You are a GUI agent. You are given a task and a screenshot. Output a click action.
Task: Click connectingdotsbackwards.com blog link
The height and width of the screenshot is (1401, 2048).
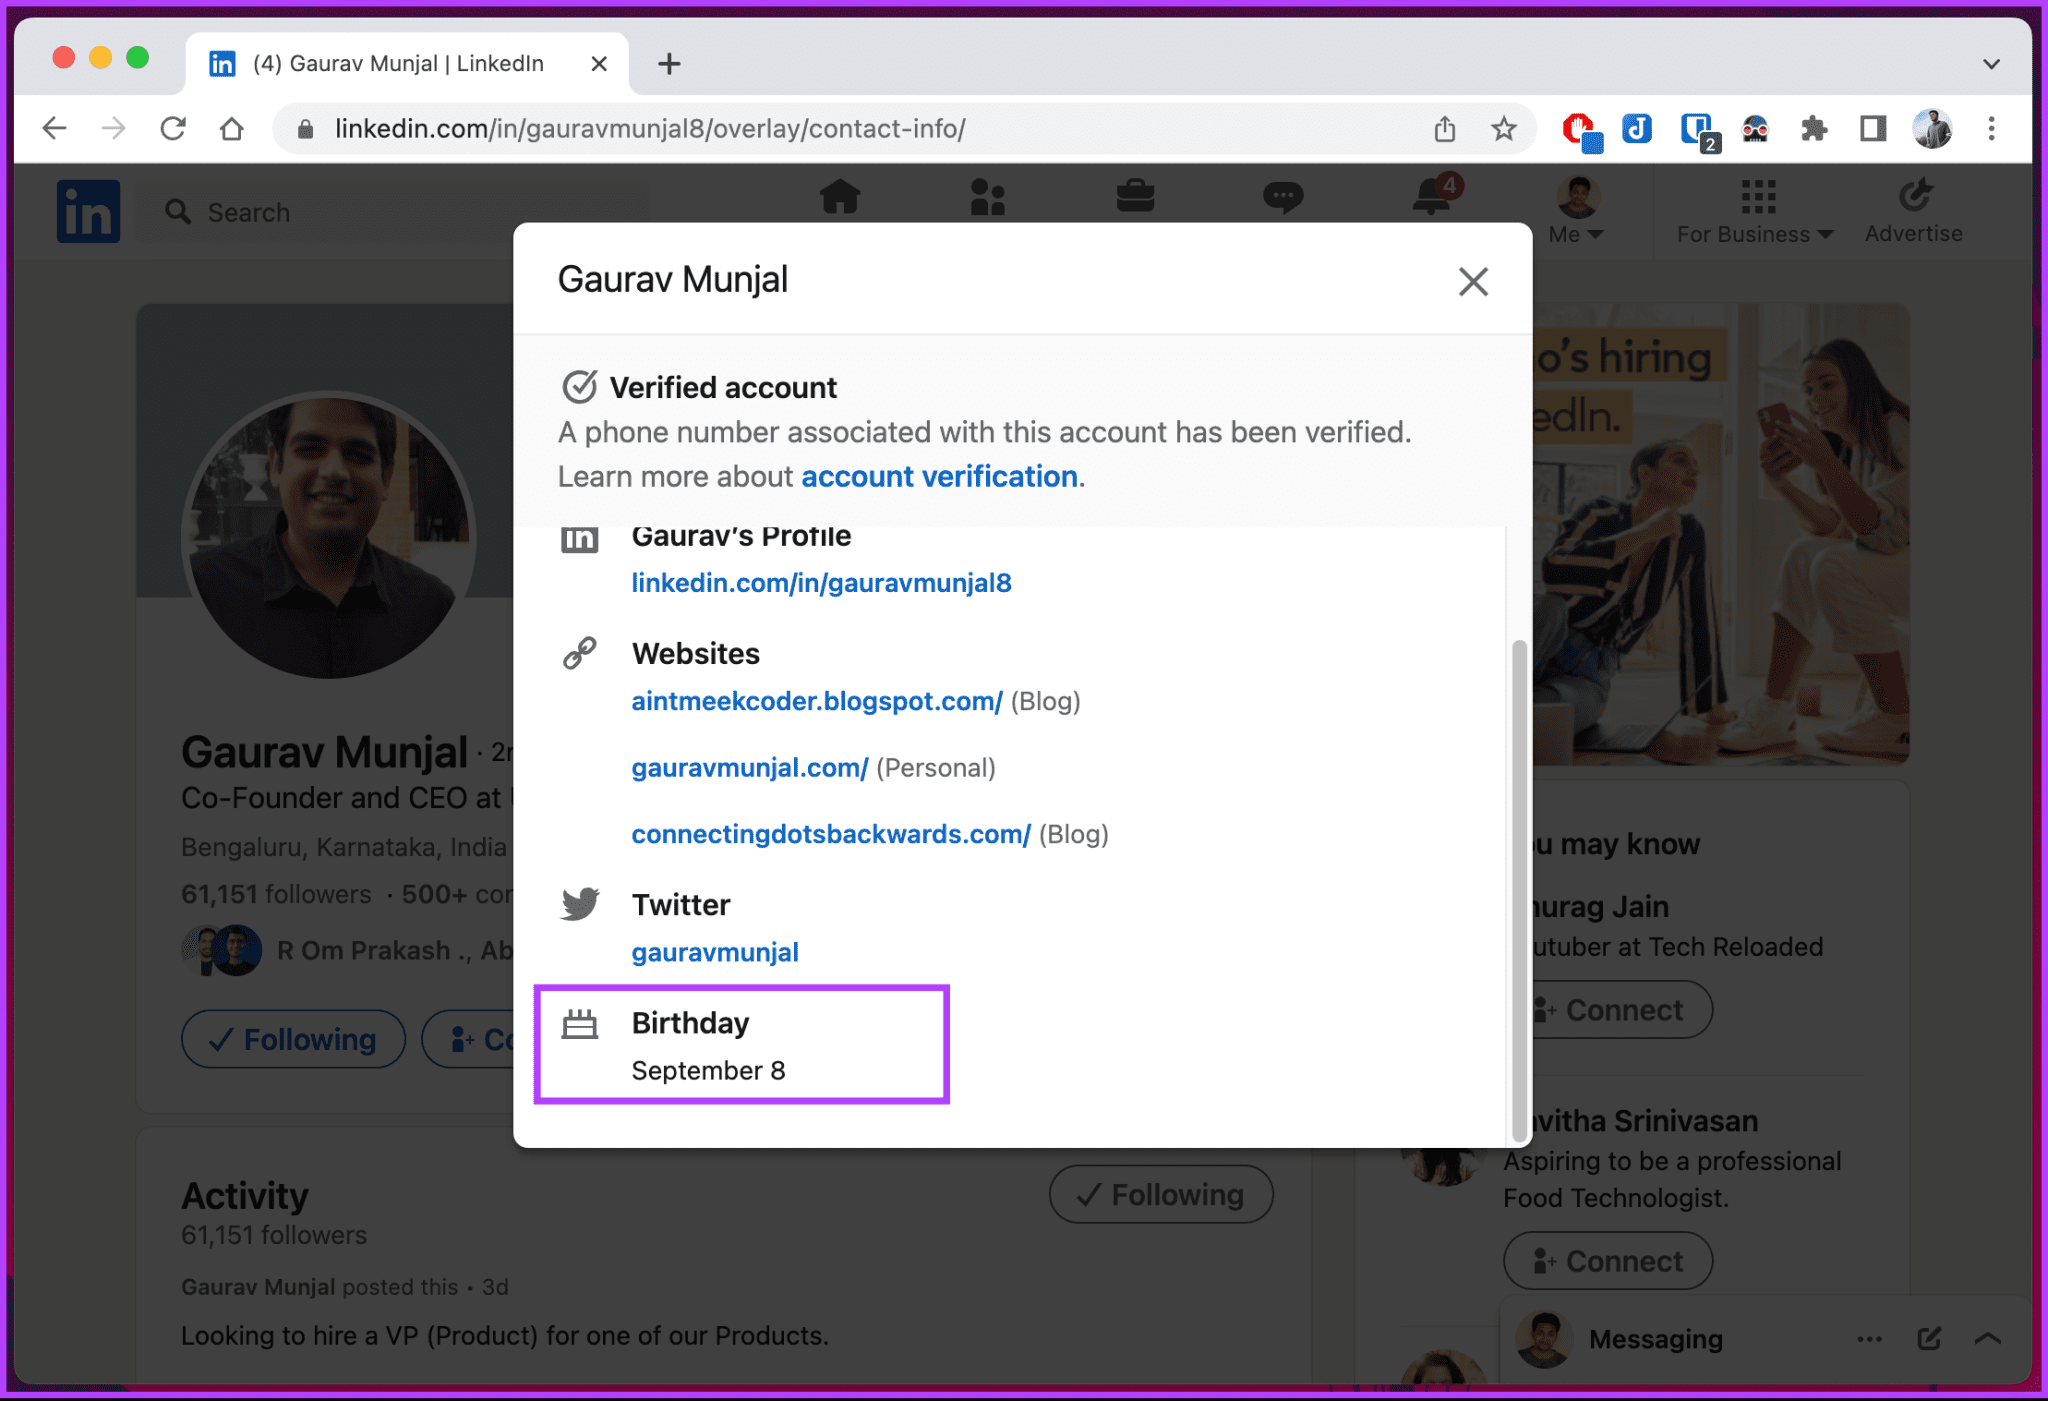(x=828, y=834)
